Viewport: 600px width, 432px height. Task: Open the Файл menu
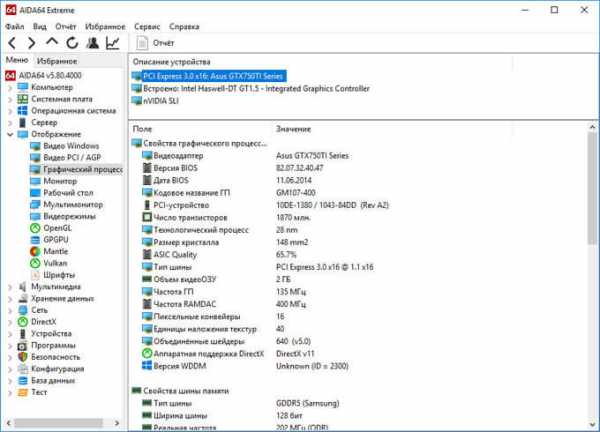(15, 27)
